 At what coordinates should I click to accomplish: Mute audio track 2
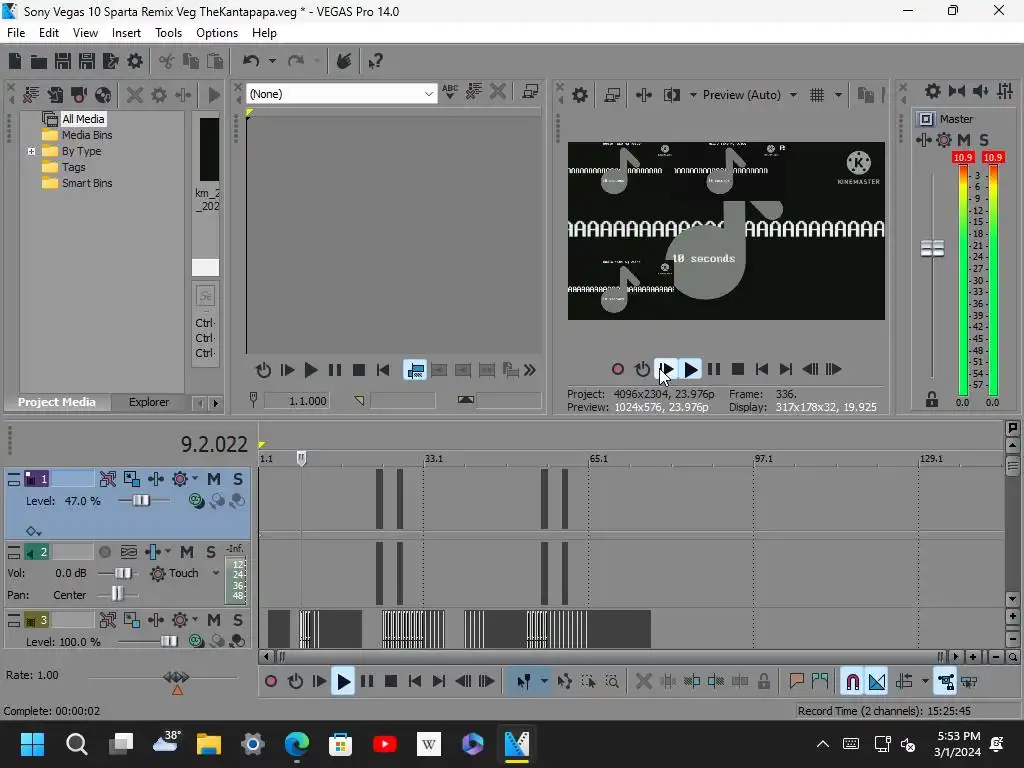click(187, 552)
